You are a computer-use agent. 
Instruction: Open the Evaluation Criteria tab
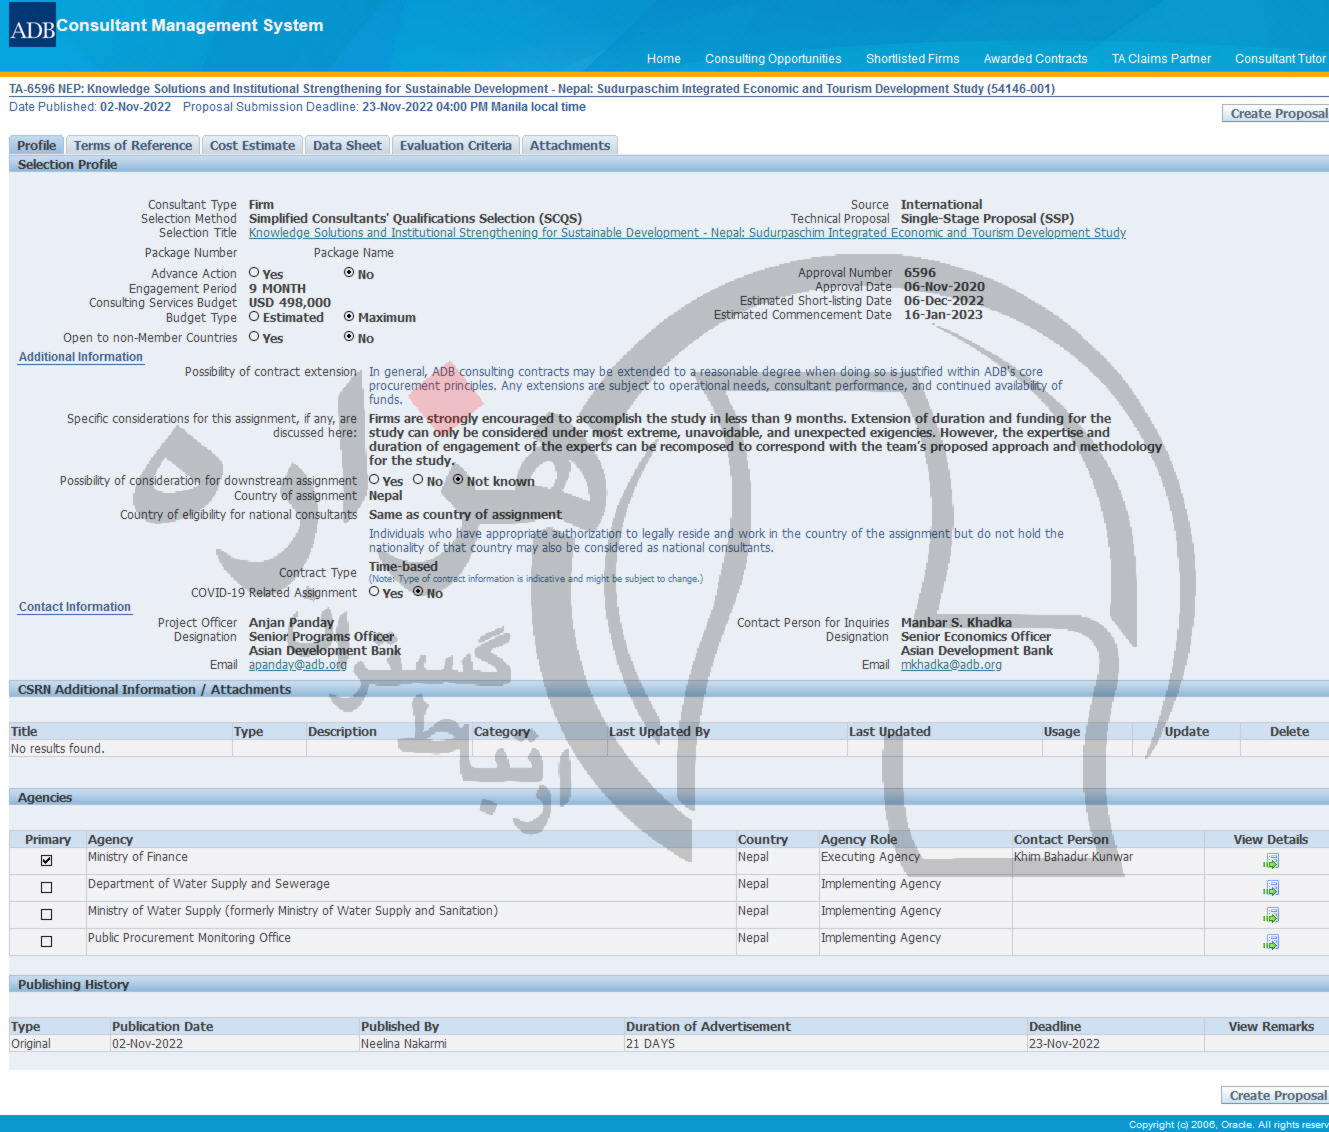coord(455,145)
